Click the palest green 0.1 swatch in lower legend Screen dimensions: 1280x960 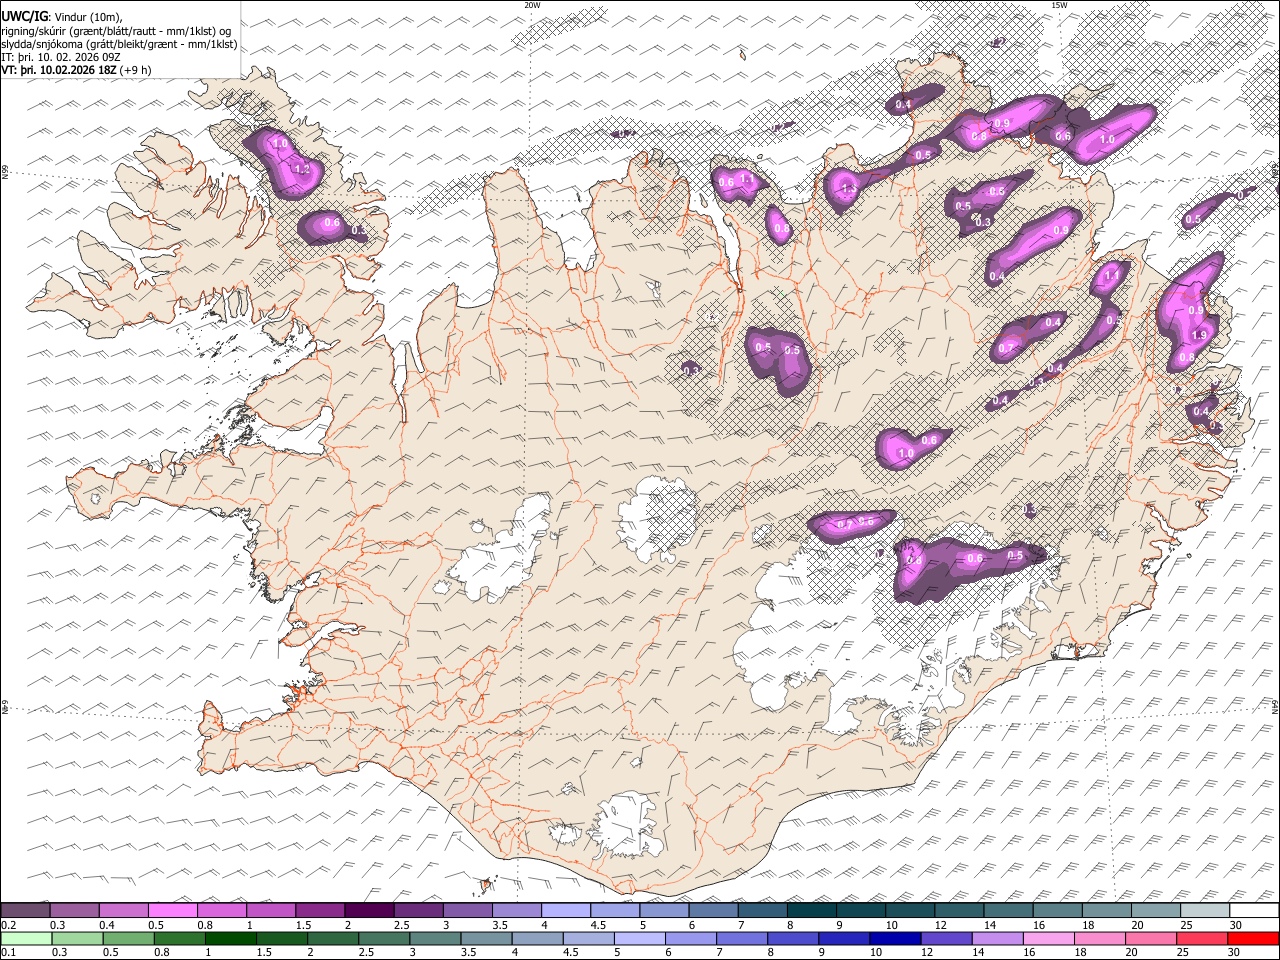coord(25,938)
